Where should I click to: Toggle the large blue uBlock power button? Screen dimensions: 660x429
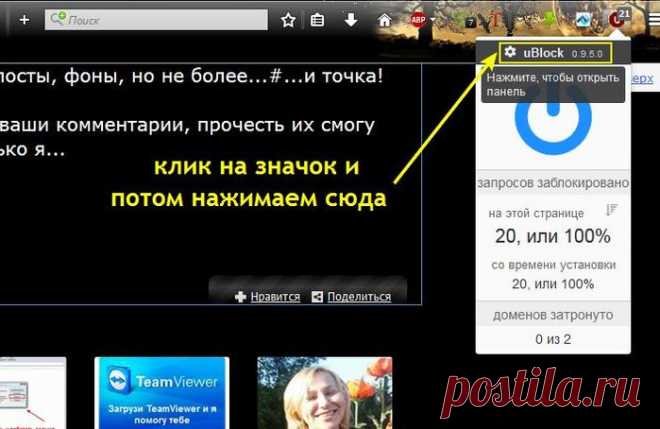point(553,120)
